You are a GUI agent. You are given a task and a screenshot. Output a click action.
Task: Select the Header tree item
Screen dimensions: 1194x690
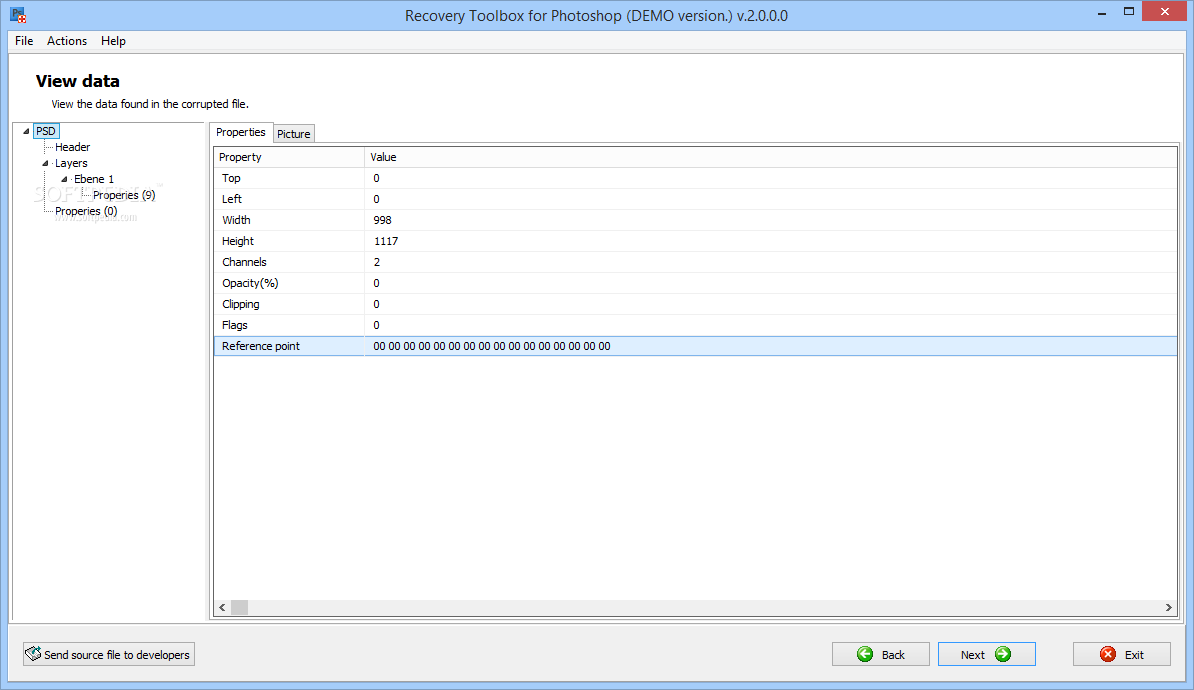[x=72, y=147]
